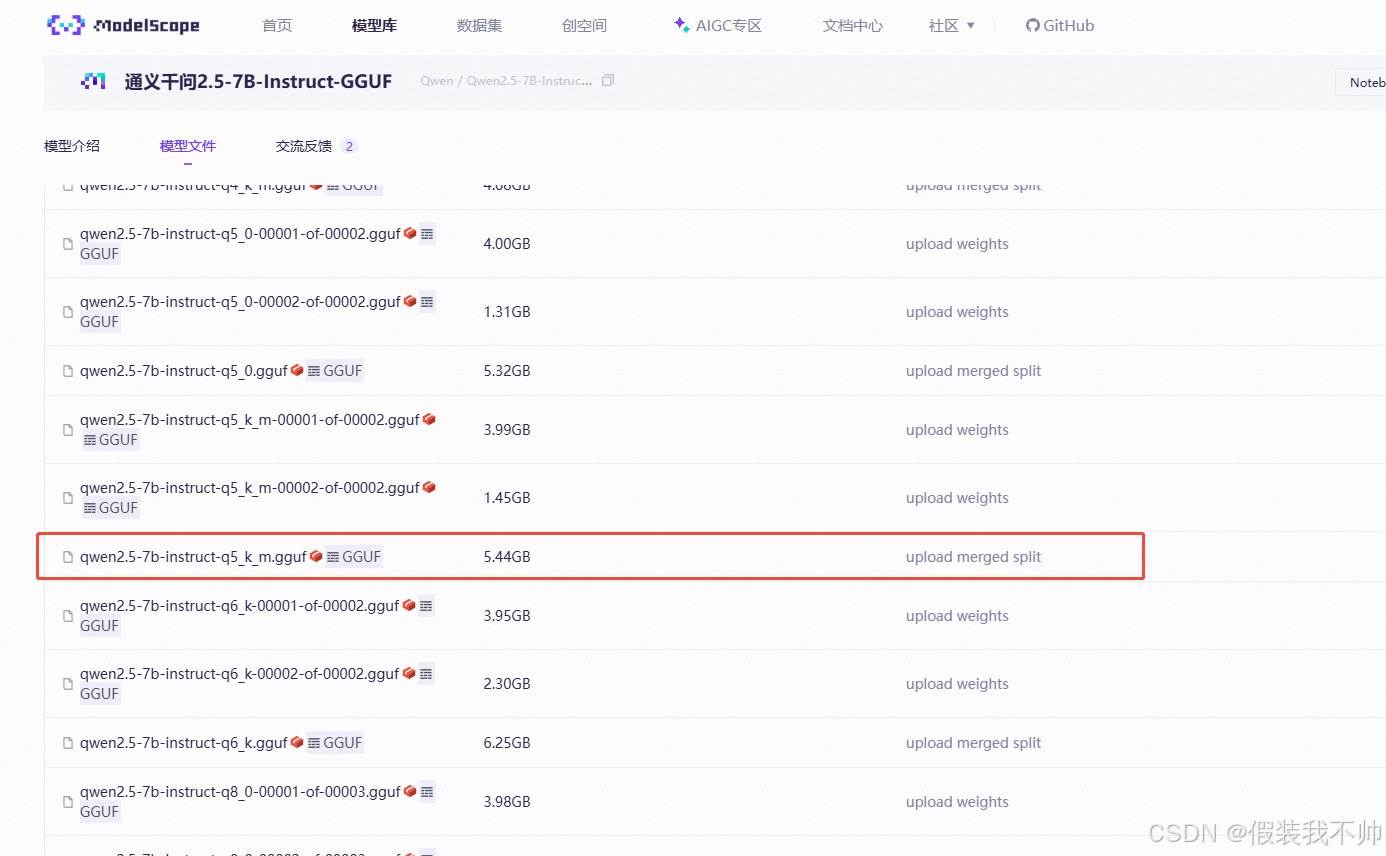Open 文档中心 from the top bar
The height and width of the screenshot is (856, 1386).
point(853,26)
